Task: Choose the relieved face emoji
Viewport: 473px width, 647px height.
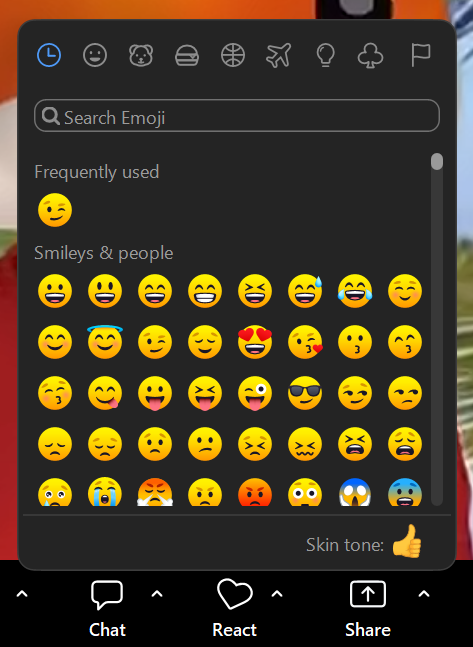Action: pyautogui.click(x=205, y=342)
